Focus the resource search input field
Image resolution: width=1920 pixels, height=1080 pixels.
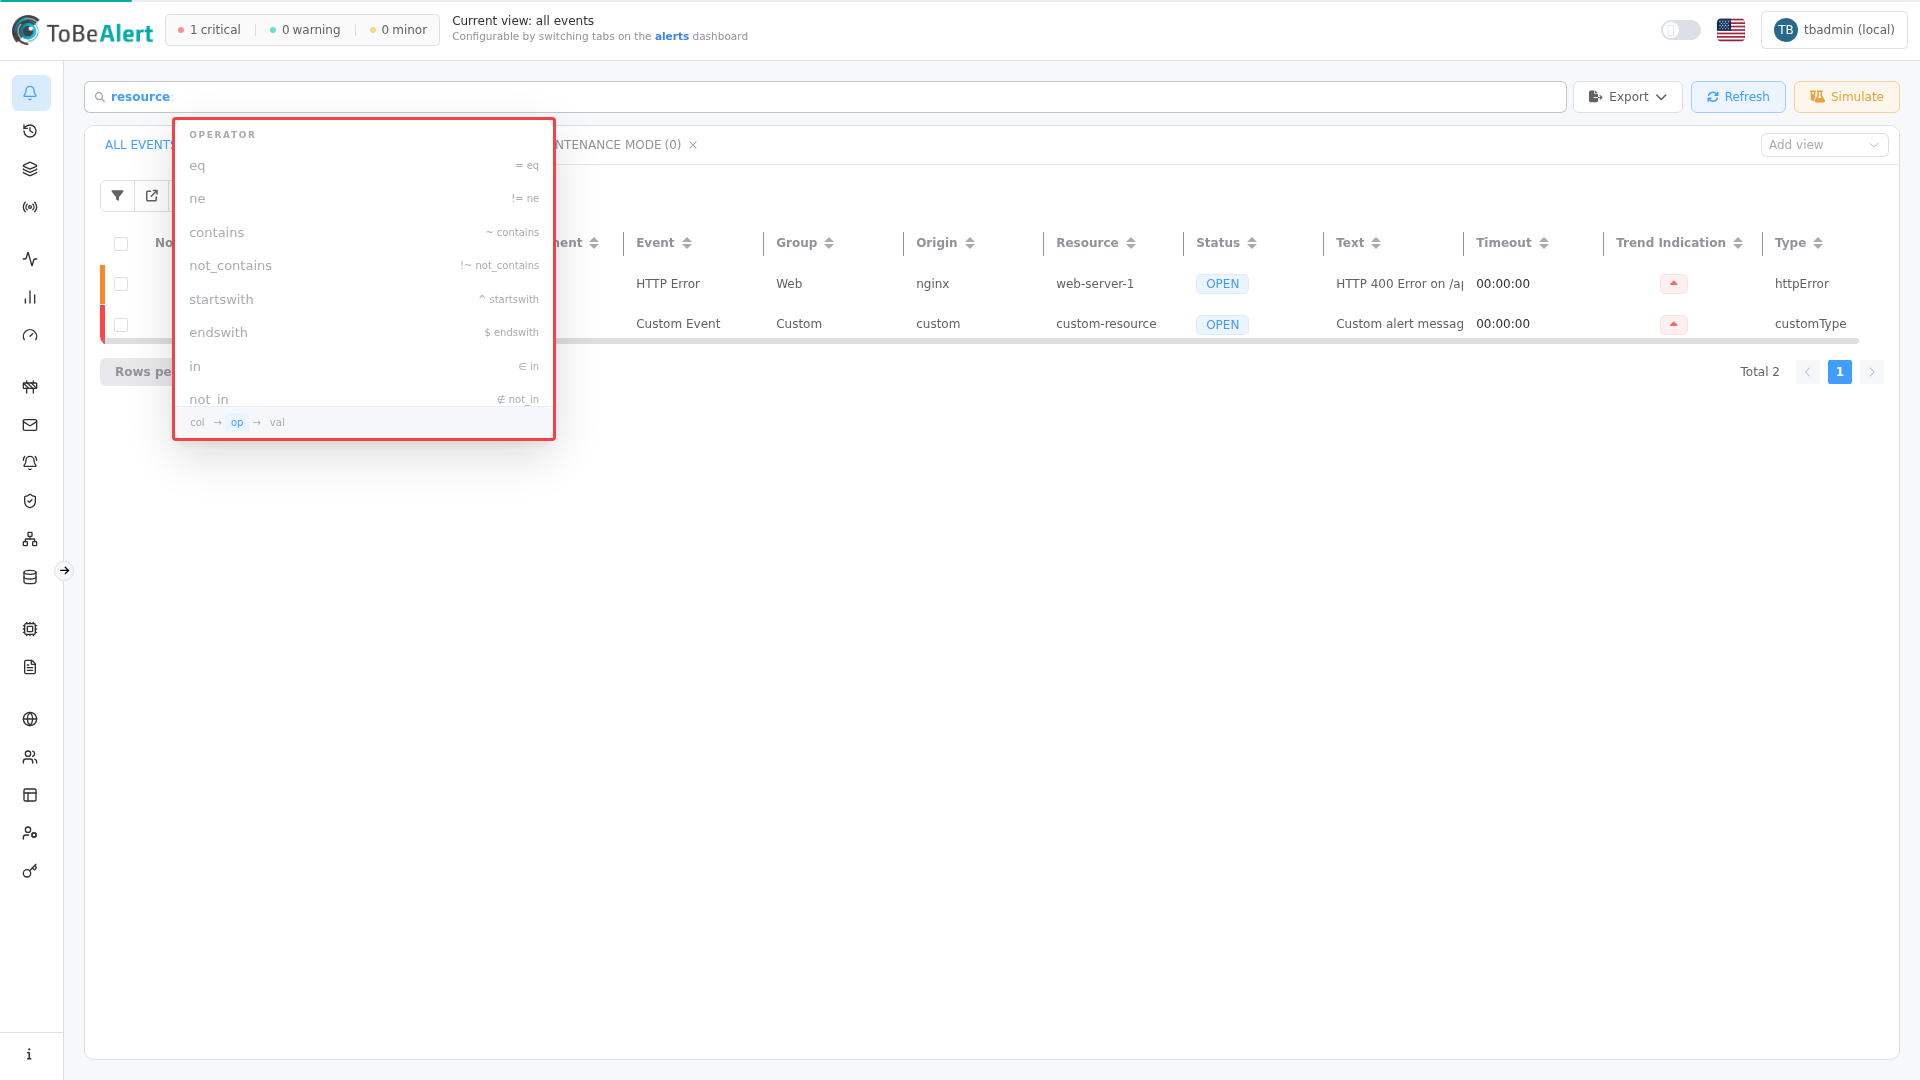pyautogui.click(x=825, y=97)
